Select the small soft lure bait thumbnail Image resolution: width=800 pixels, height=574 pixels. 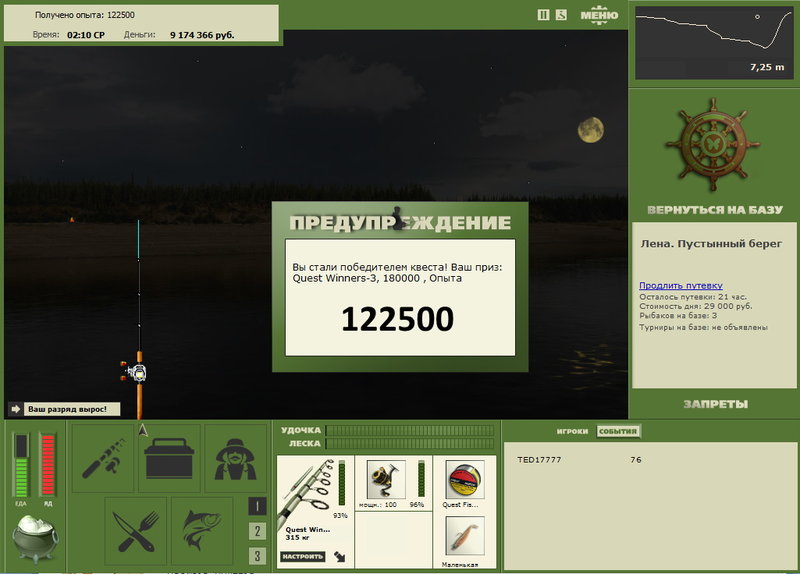(464, 536)
